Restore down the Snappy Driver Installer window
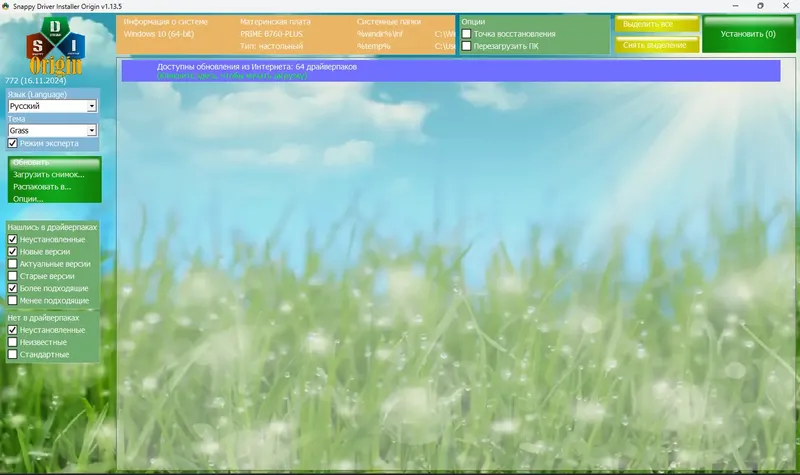Image resolution: width=800 pixels, height=475 pixels. click(x=760, y=6)
